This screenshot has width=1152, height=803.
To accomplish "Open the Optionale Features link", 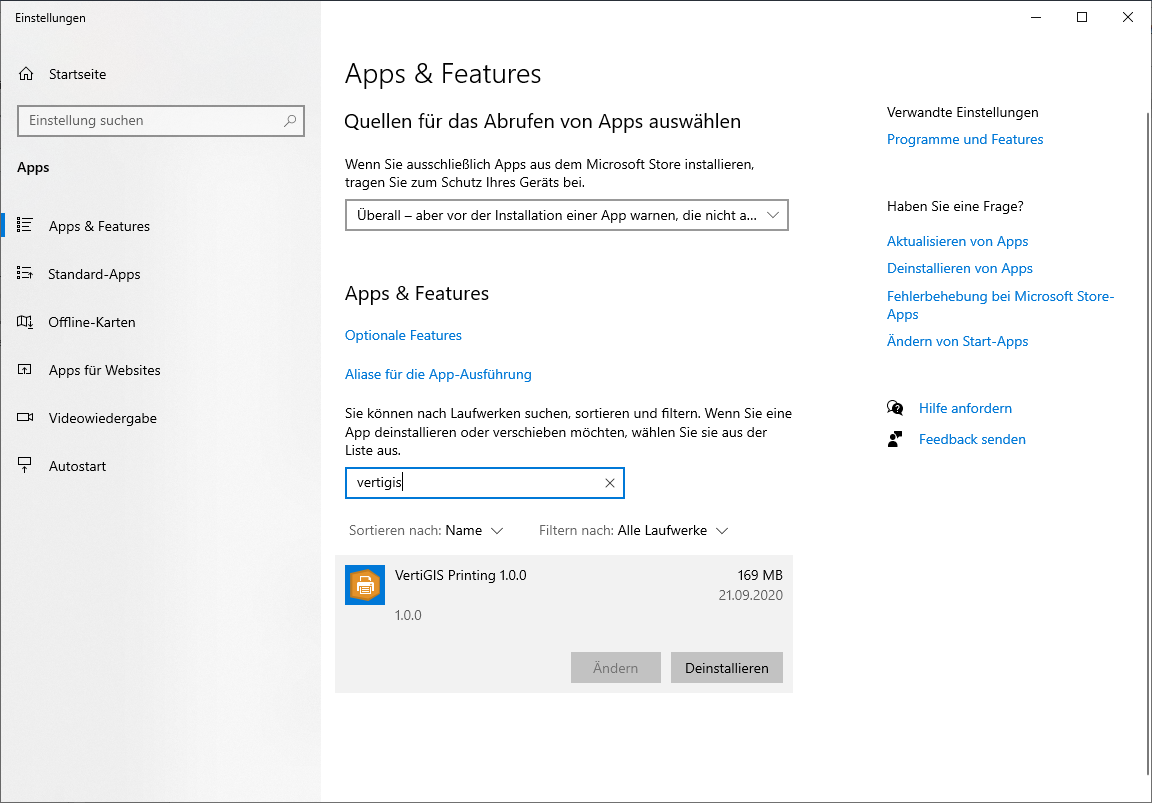I will click(x=403, y=335).
